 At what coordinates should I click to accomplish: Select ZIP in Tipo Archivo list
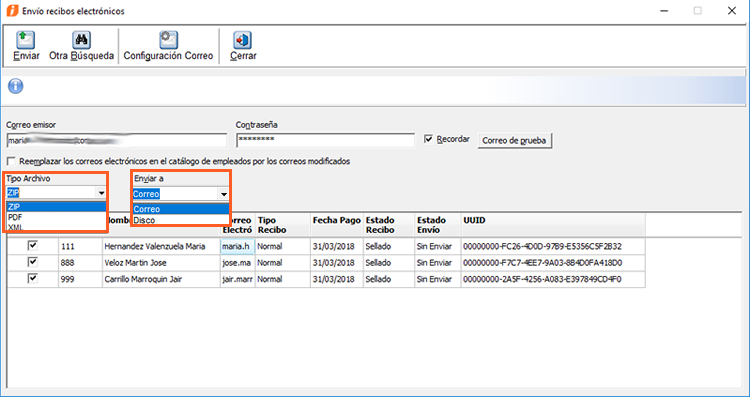point(56,207)
